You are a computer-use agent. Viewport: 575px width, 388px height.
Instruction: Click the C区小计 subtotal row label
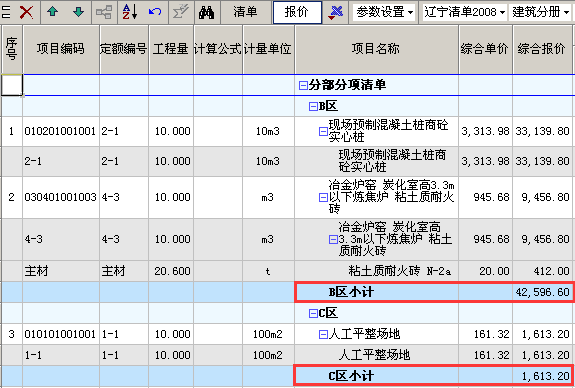point(351,376)
